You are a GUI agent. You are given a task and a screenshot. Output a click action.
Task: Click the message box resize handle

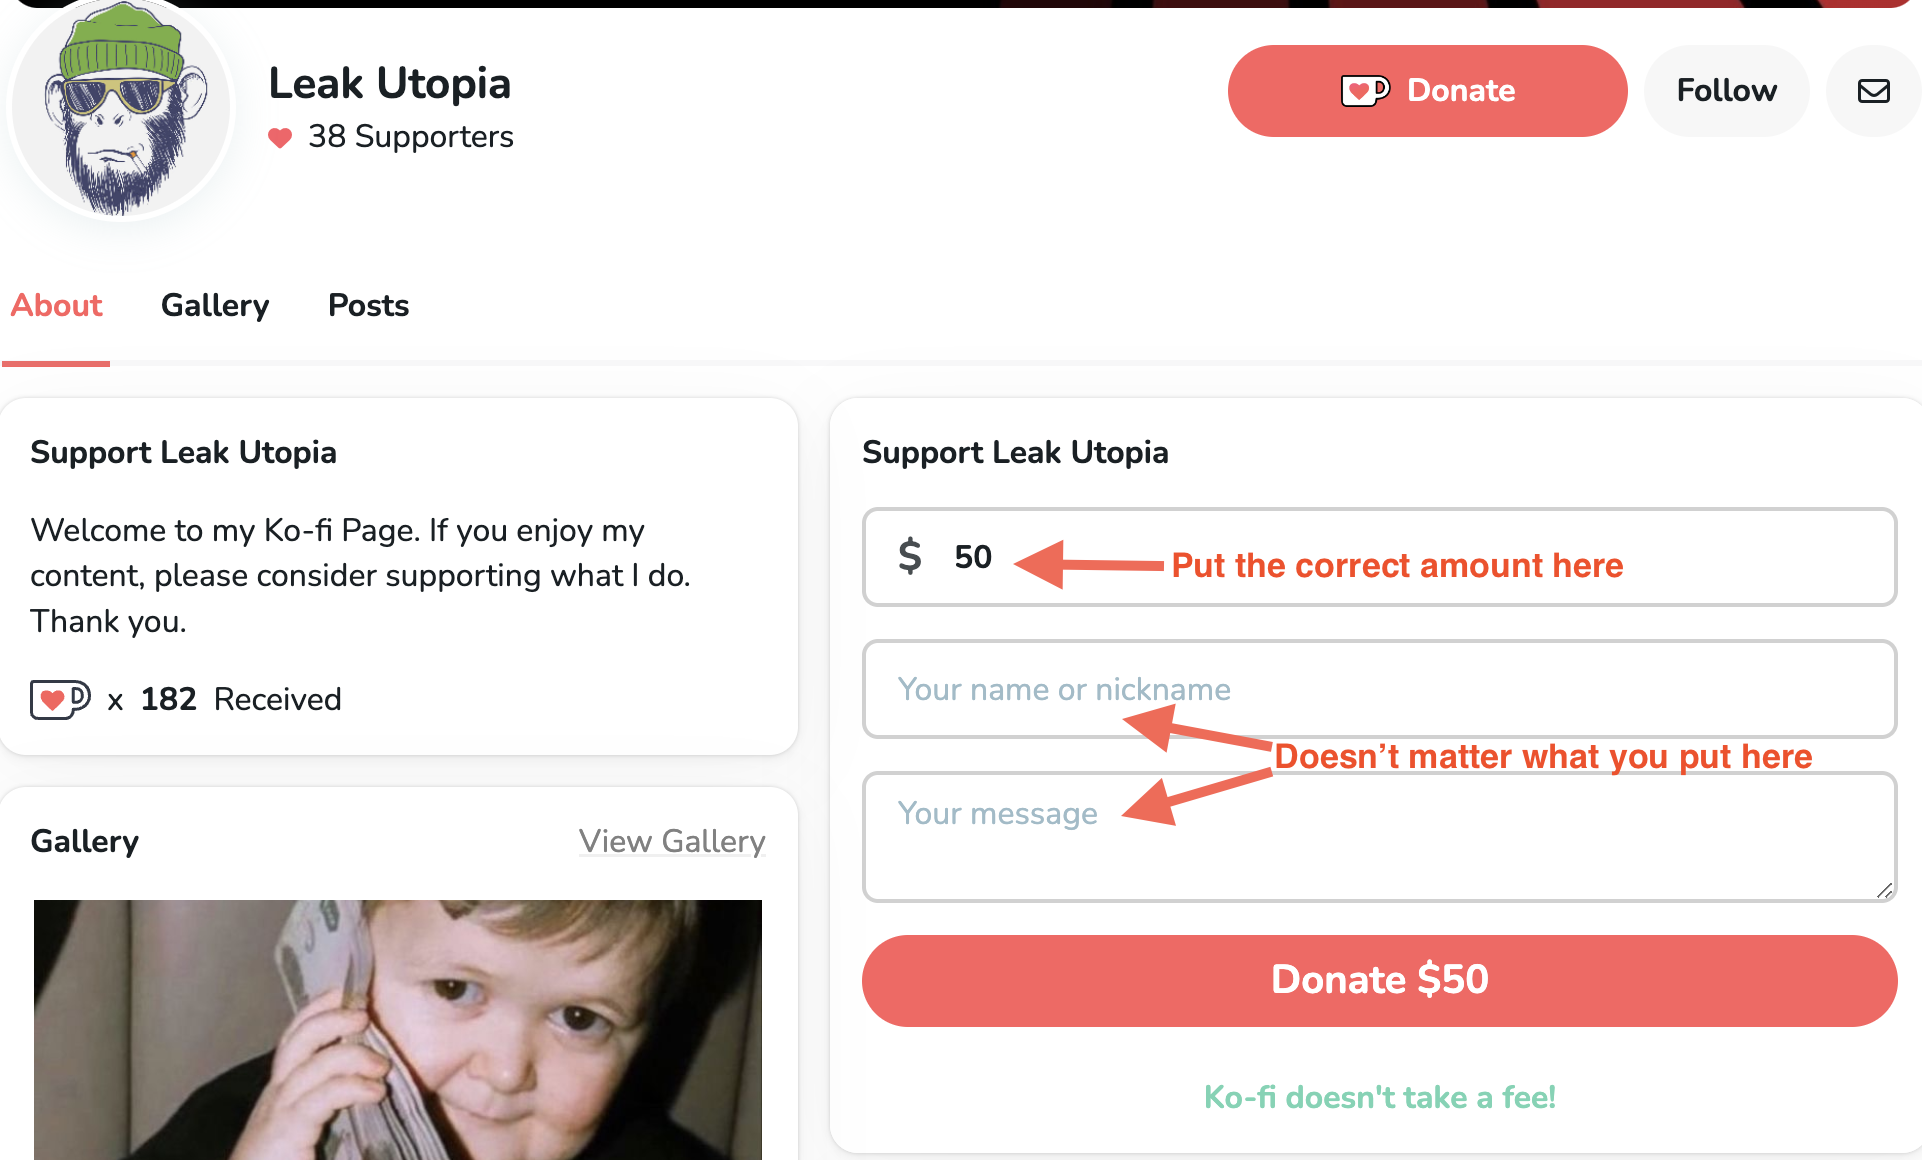(1884, 890)
